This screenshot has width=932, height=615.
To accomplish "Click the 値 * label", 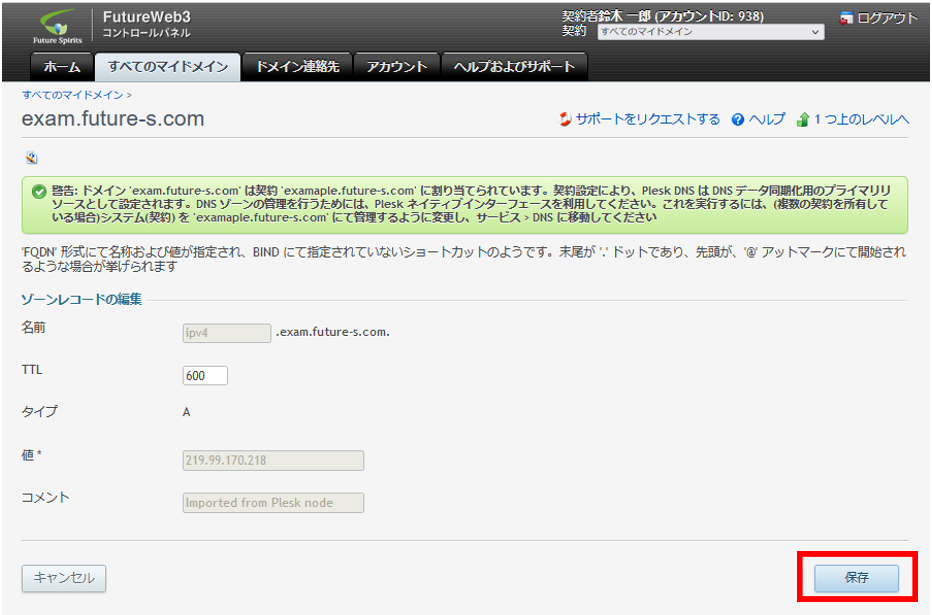I will [32, 455].
